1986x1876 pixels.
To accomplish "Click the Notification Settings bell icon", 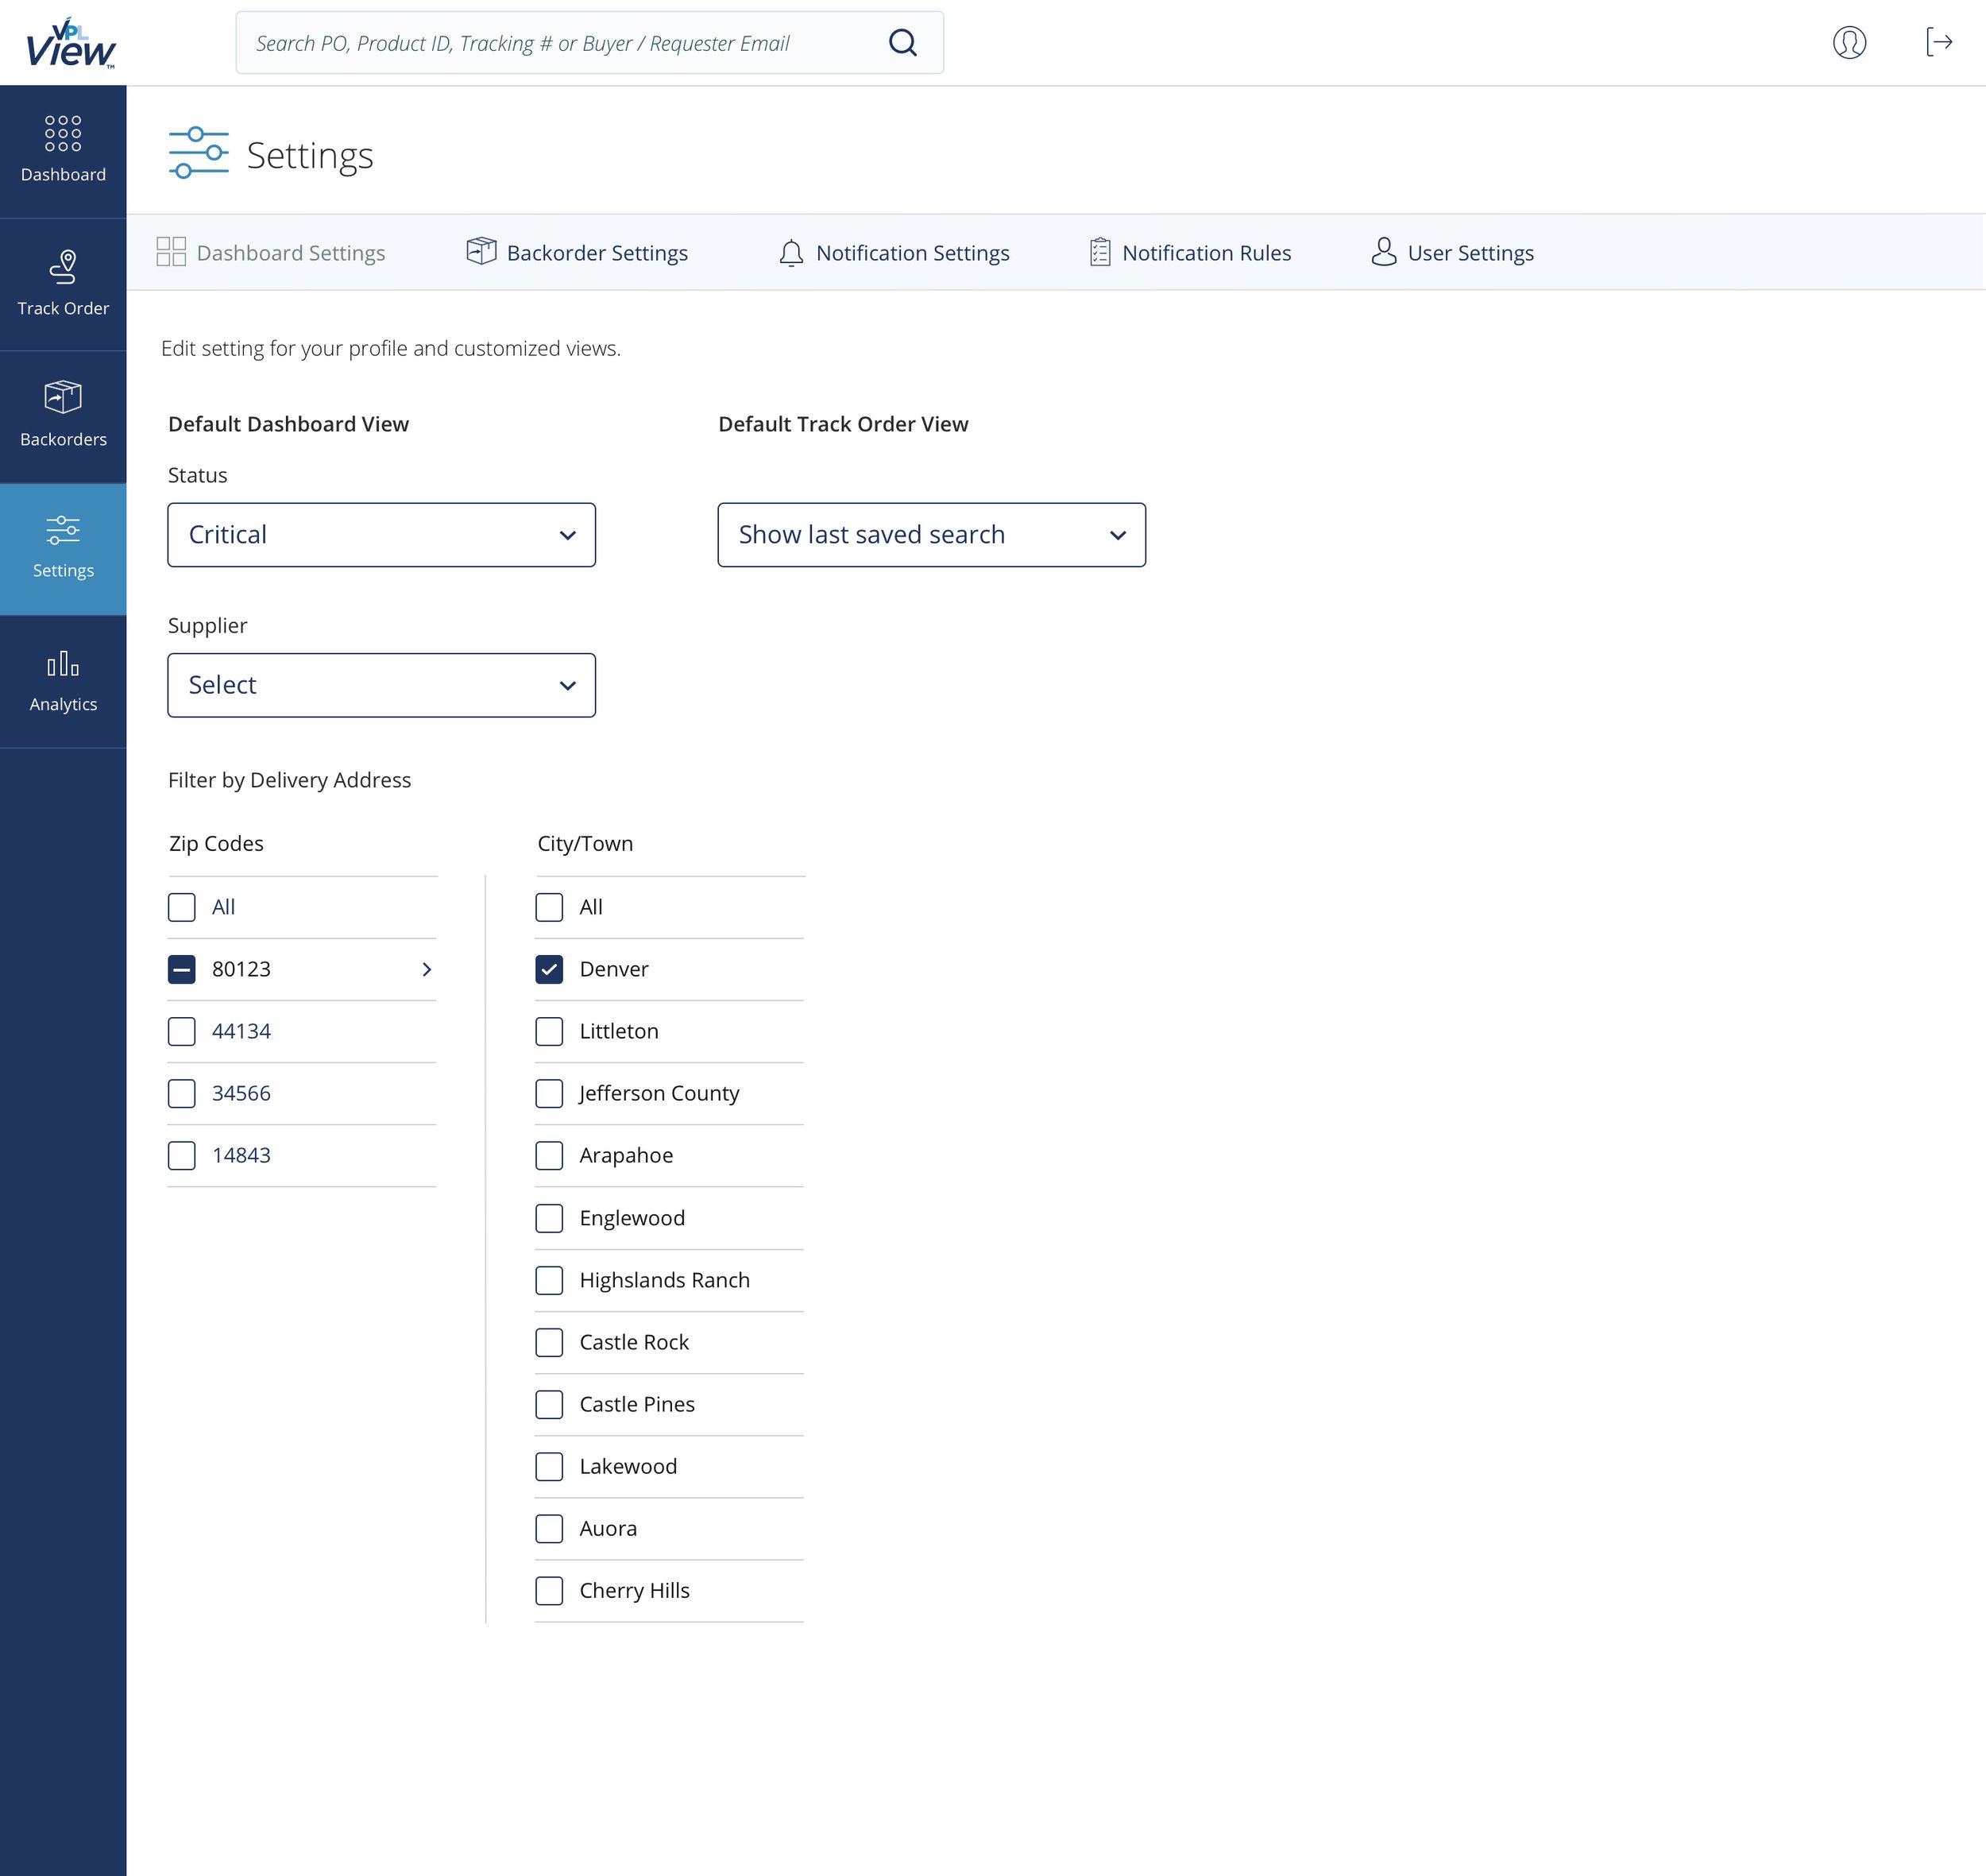I will coord(791,252).
